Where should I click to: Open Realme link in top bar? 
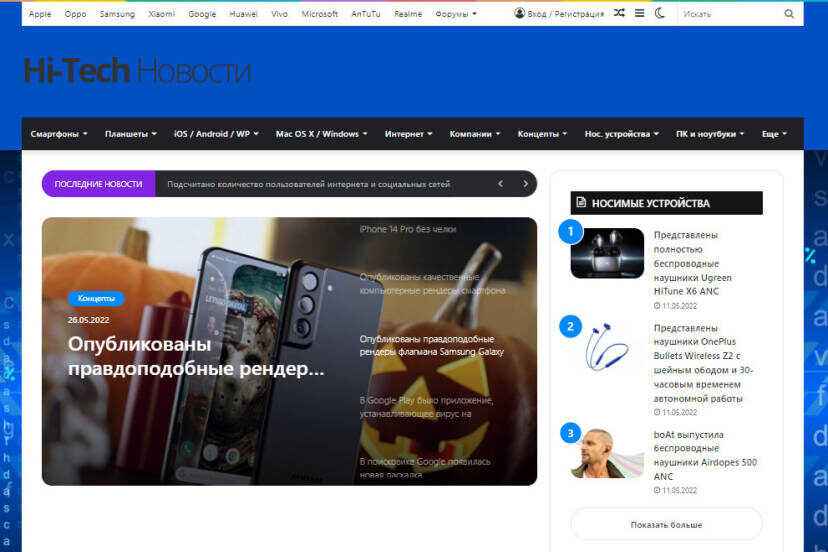coord(408,14)
